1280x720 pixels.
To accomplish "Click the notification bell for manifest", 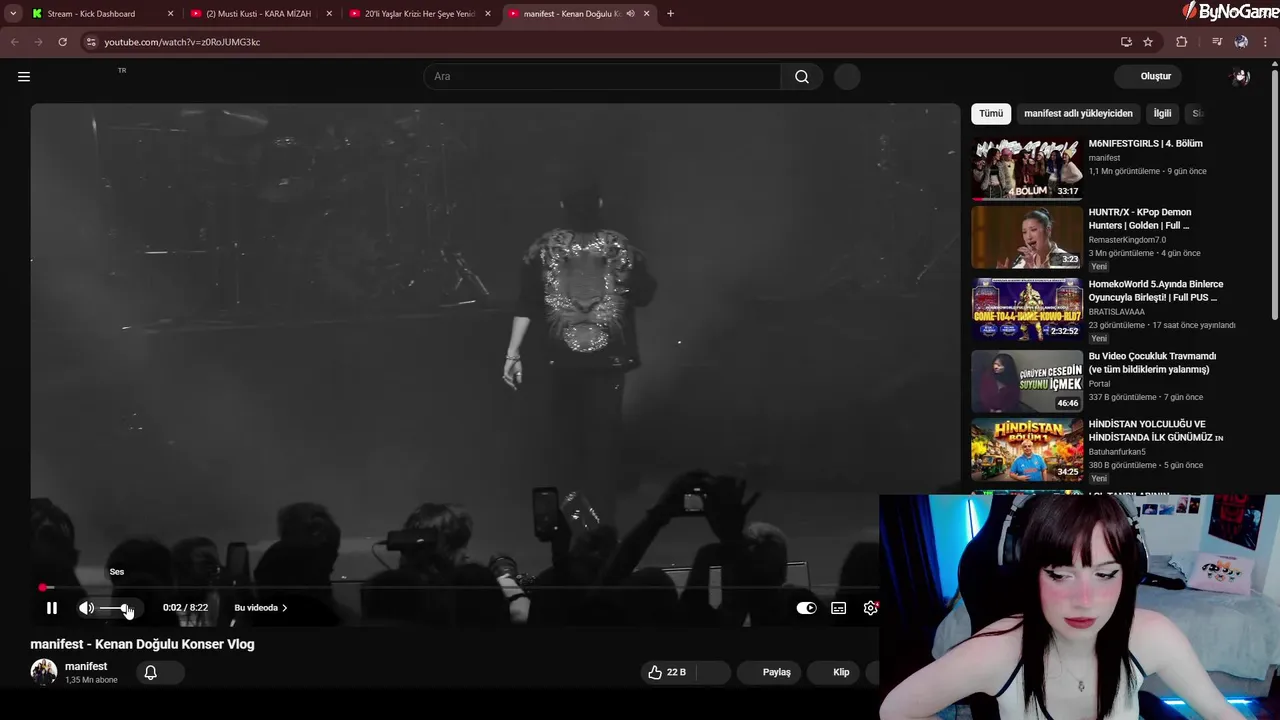I will click(151, 672).
